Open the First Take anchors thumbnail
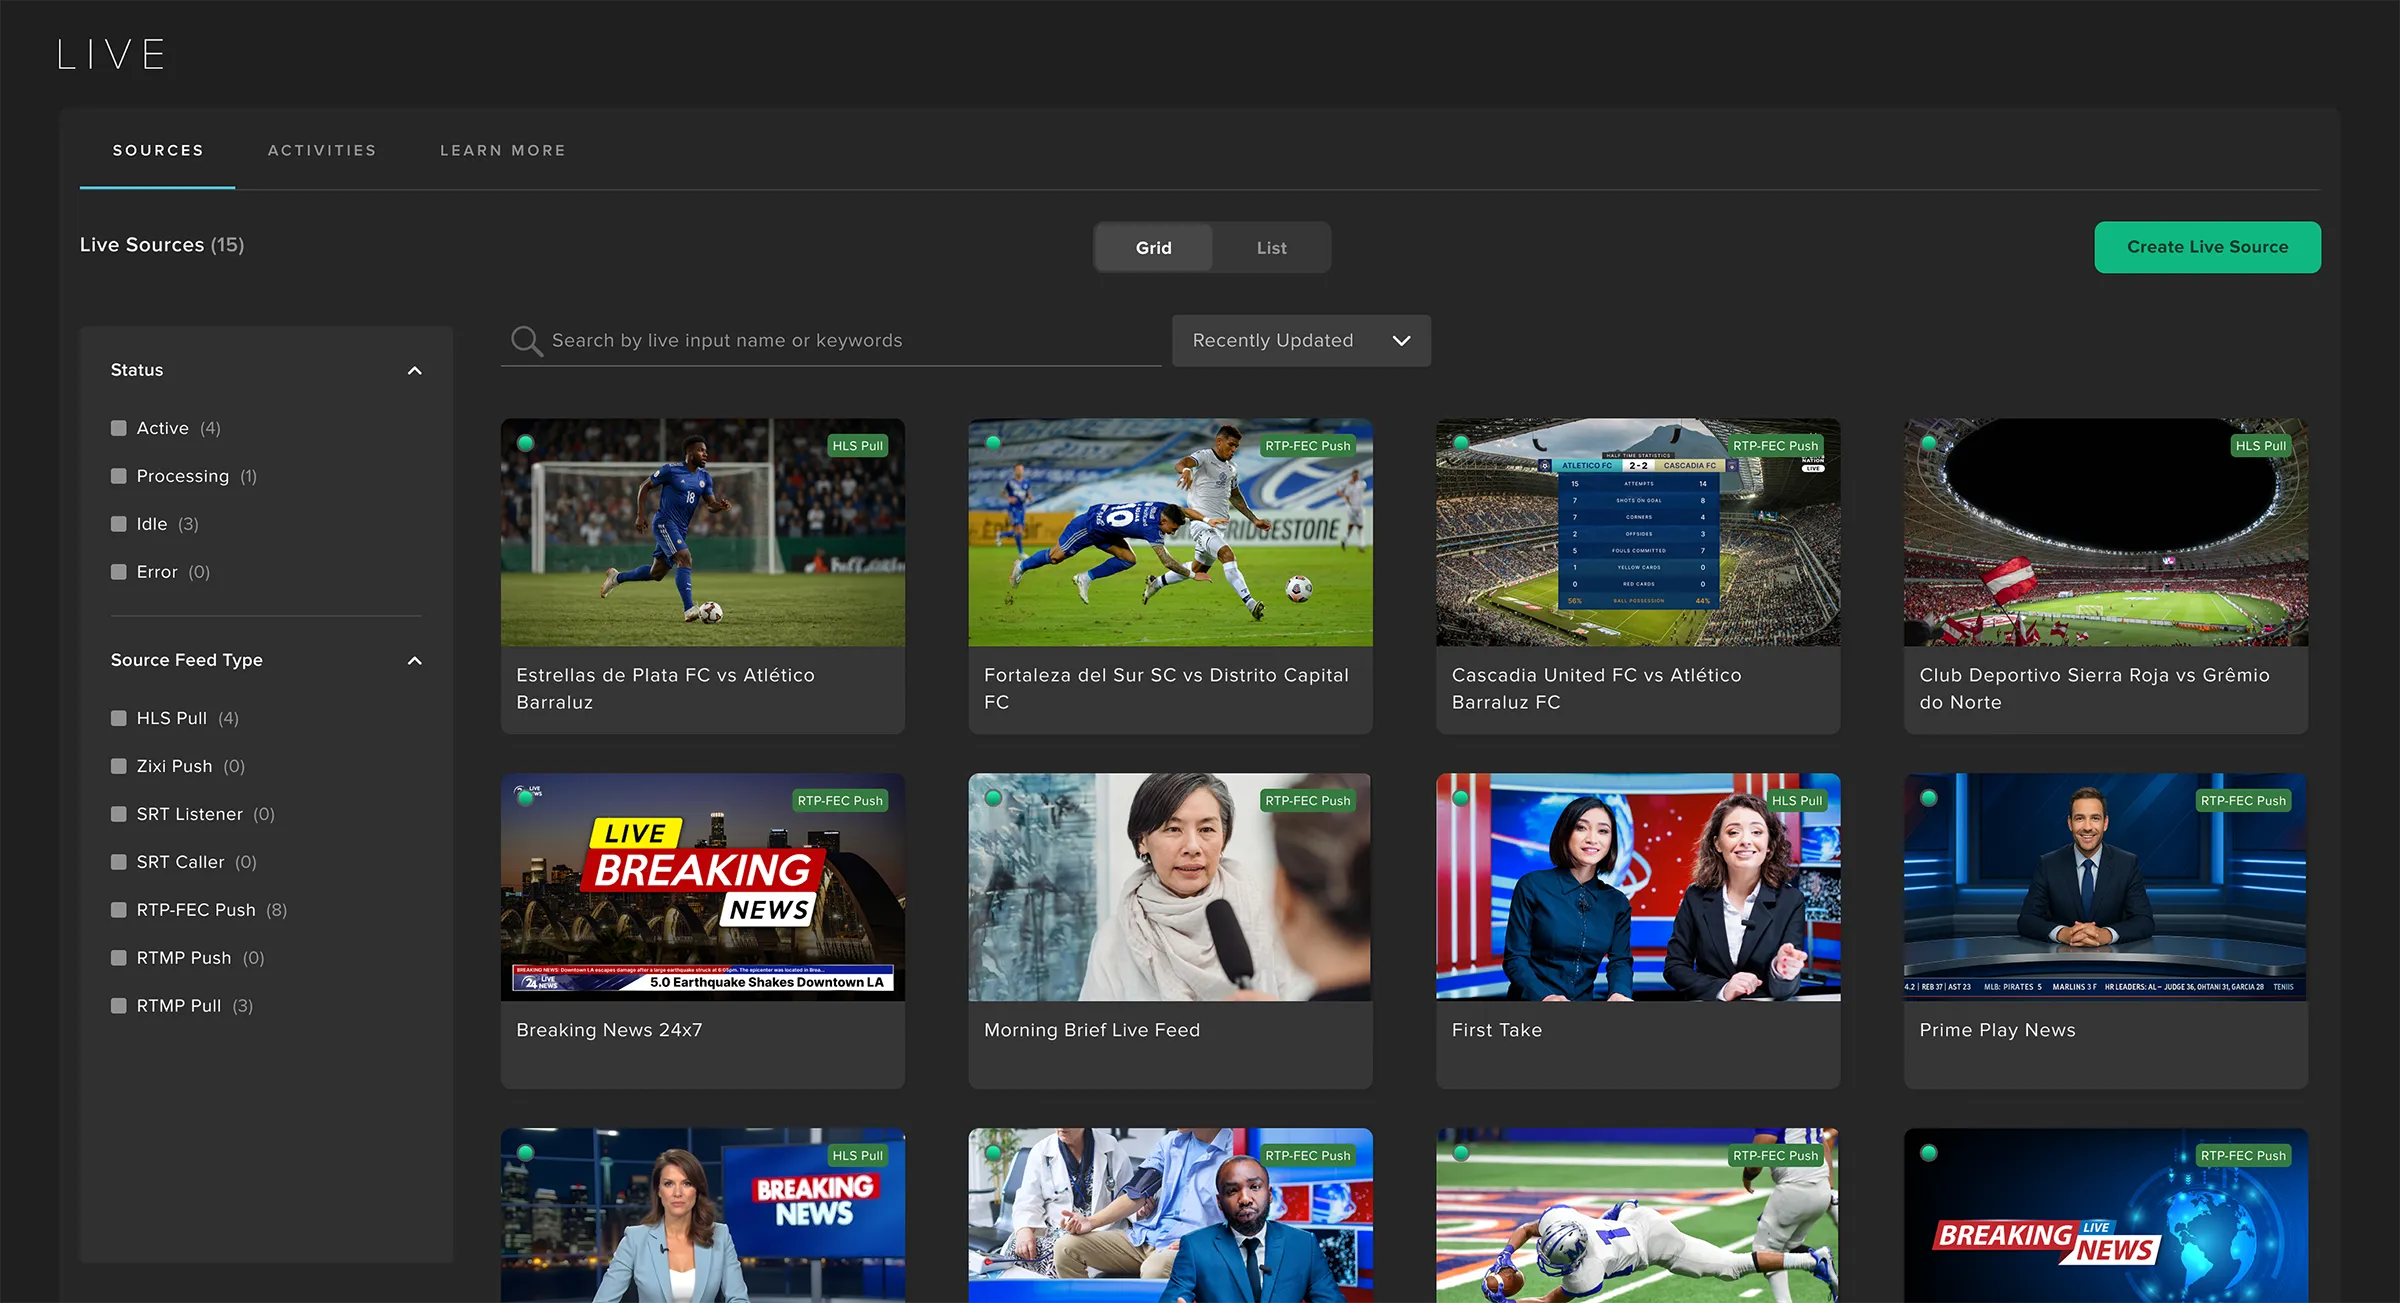2400x1303 pixels. point(1638,887)
